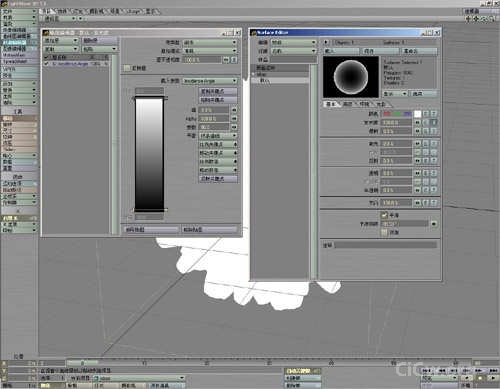Viewport: 500px width, 389px height.
Task: Open Specularity envelope E button
Action: (426, 144)
